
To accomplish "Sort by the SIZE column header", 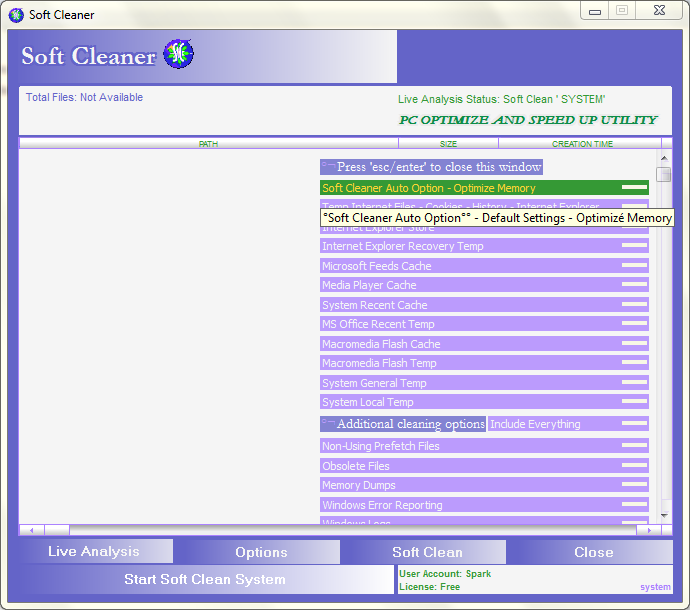I will pyautogui.click(x=448, y=143).
